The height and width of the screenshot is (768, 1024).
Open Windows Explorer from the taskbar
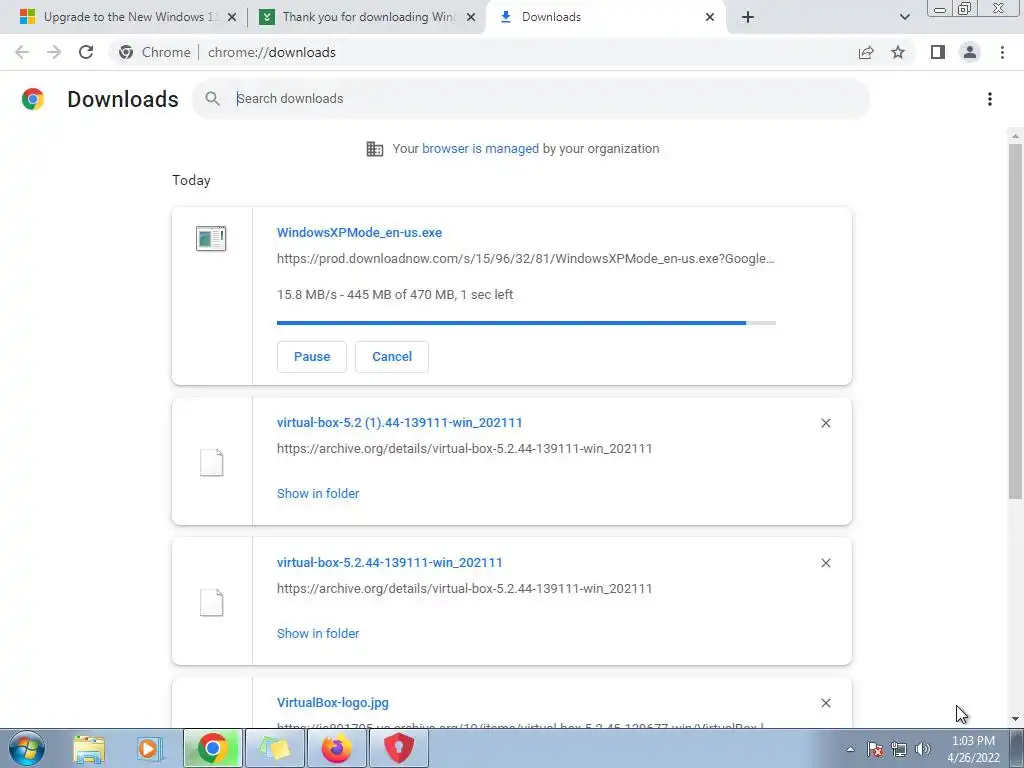point(89,748)
